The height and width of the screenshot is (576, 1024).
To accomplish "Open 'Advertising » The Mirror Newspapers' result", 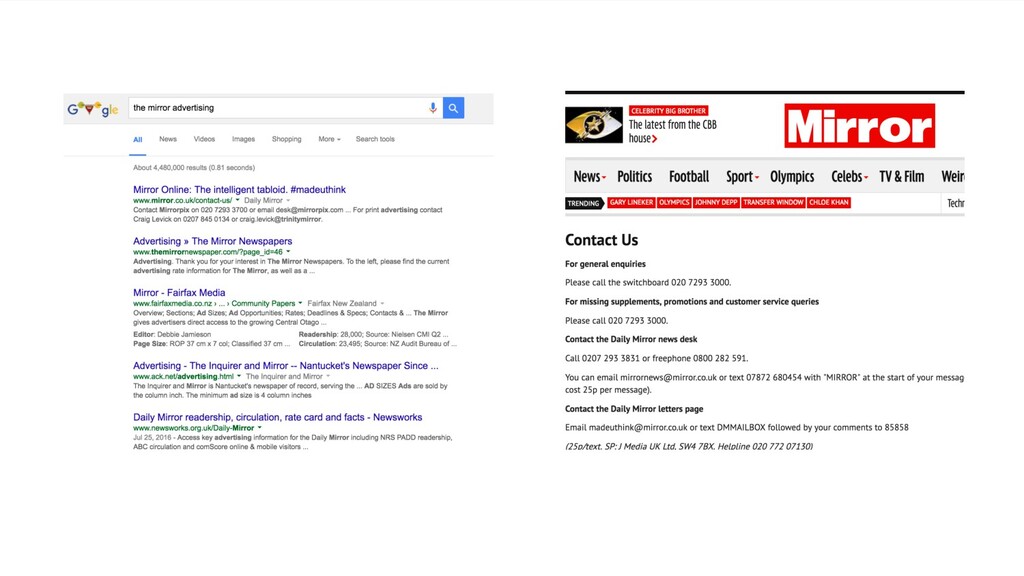I will coord(212,241).
